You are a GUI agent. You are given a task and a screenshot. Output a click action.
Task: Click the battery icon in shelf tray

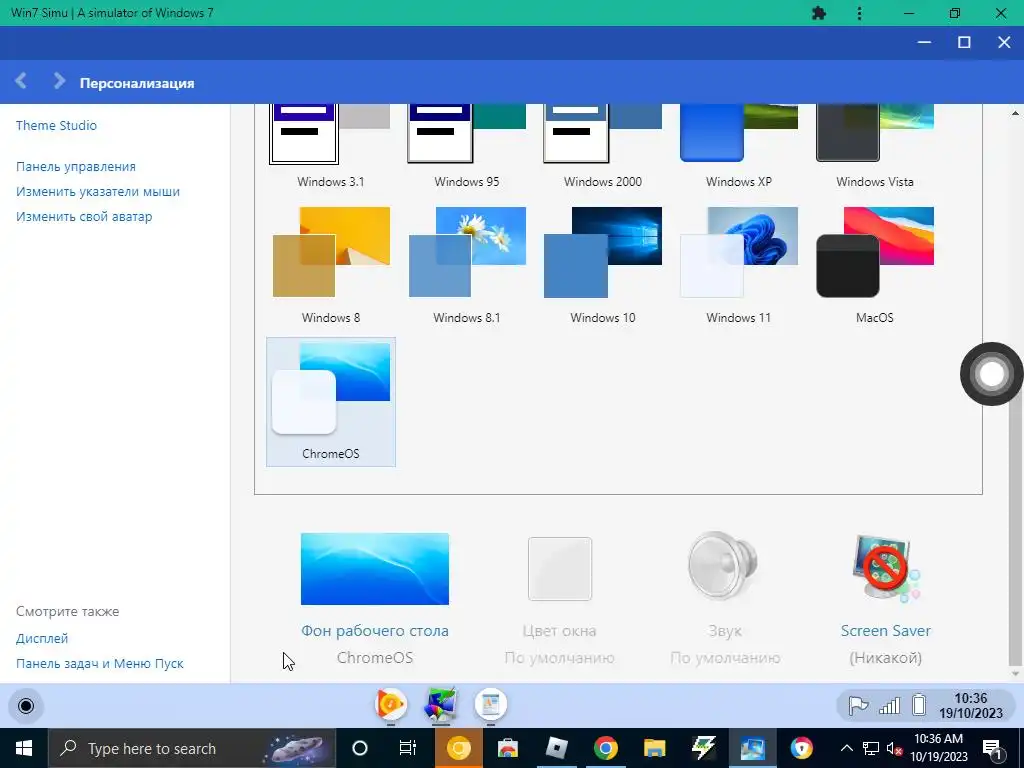[919, 705]
